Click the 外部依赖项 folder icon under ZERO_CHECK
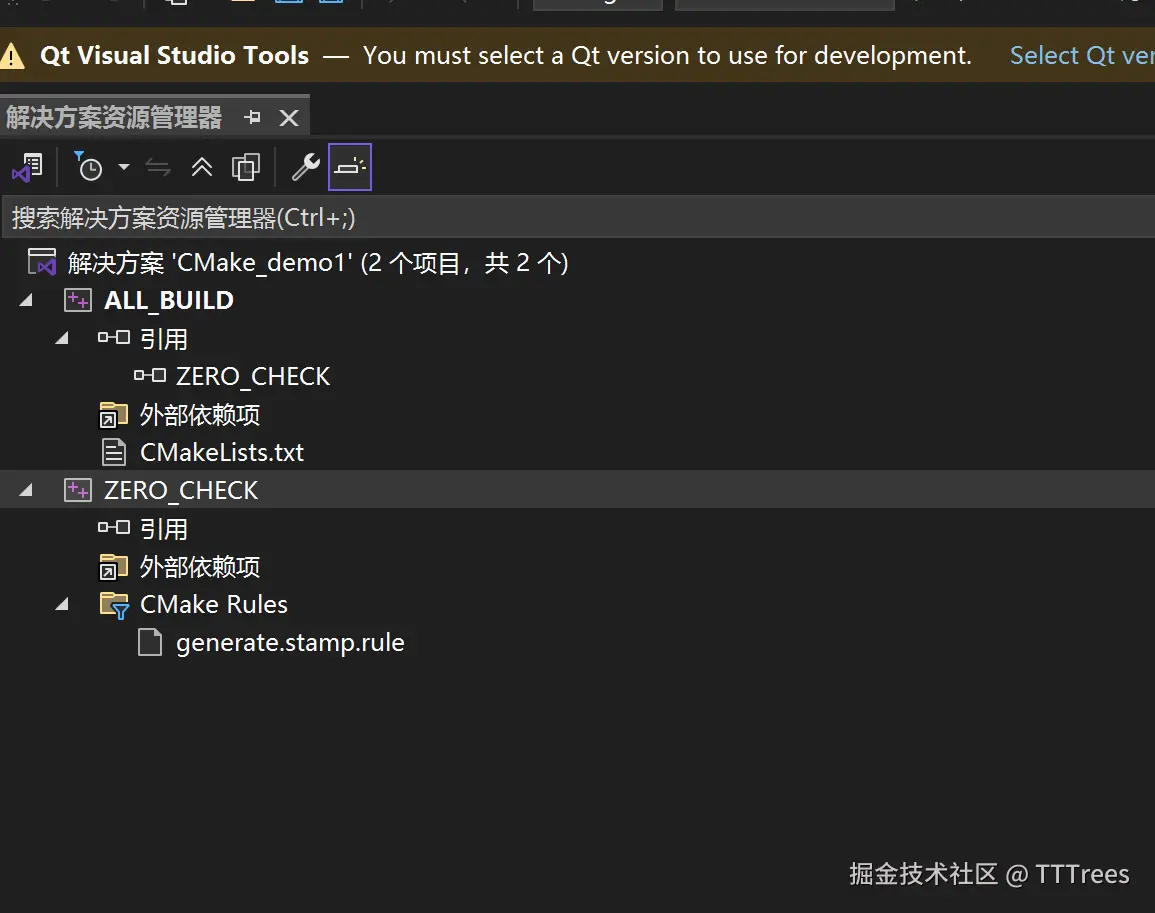 (113, 567)
